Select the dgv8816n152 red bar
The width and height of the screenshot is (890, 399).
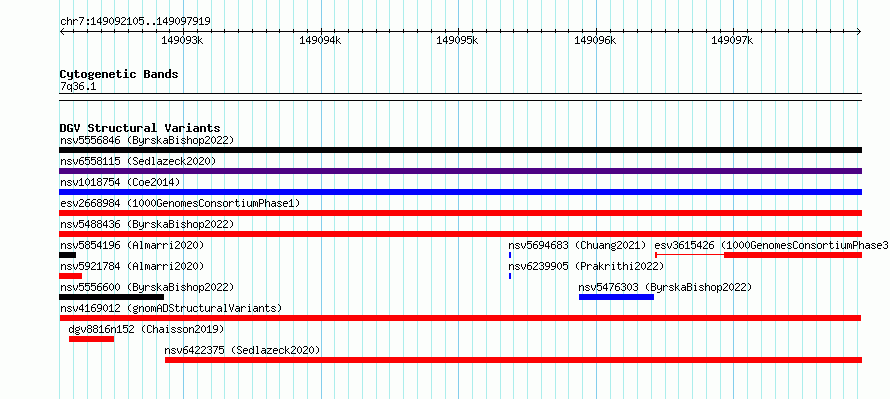[x=91, y=339]
